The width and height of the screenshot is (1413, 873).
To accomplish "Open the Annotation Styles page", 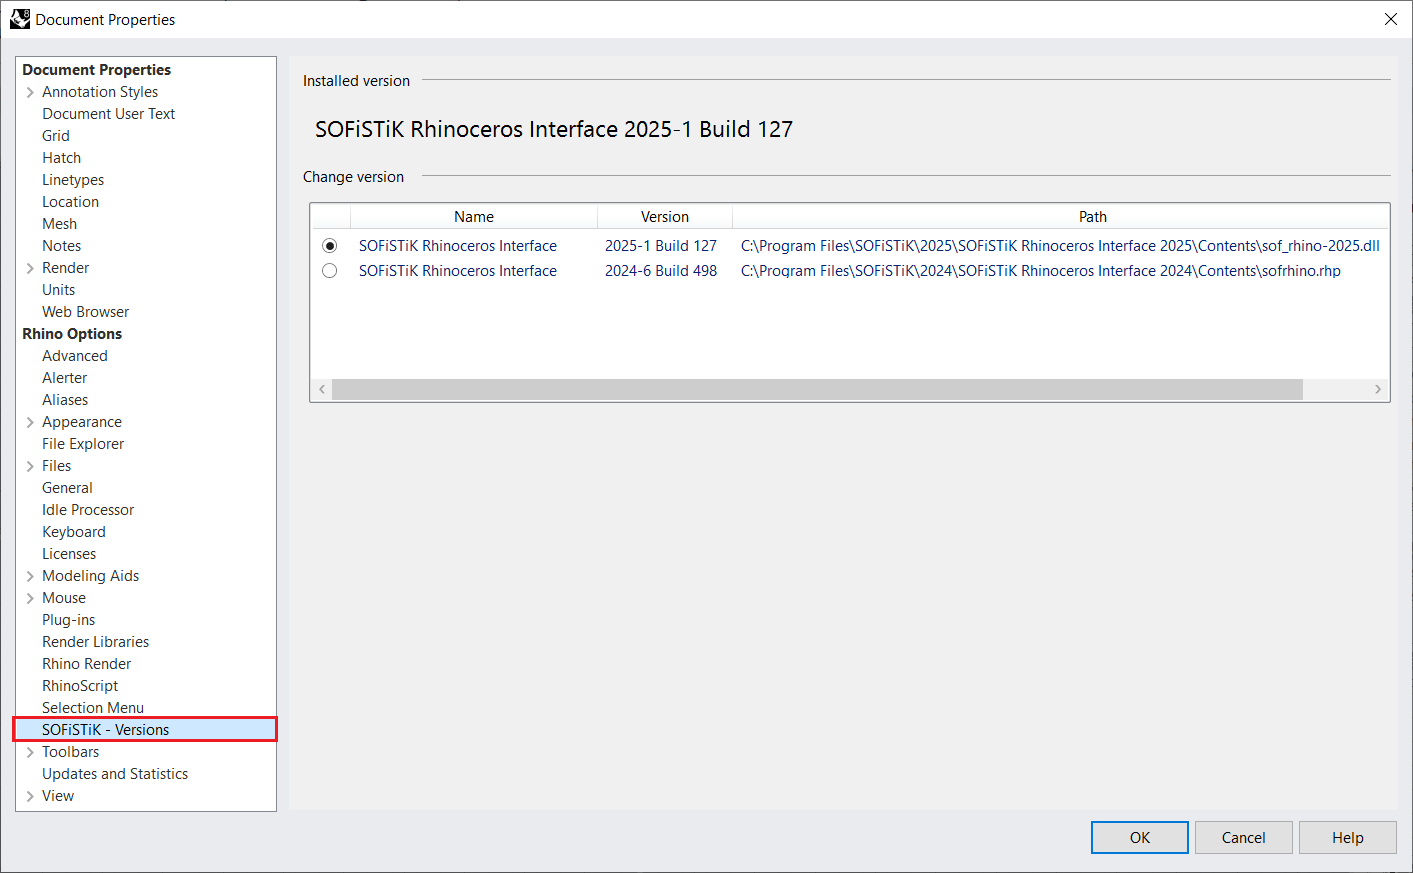I will click(100, 92).
